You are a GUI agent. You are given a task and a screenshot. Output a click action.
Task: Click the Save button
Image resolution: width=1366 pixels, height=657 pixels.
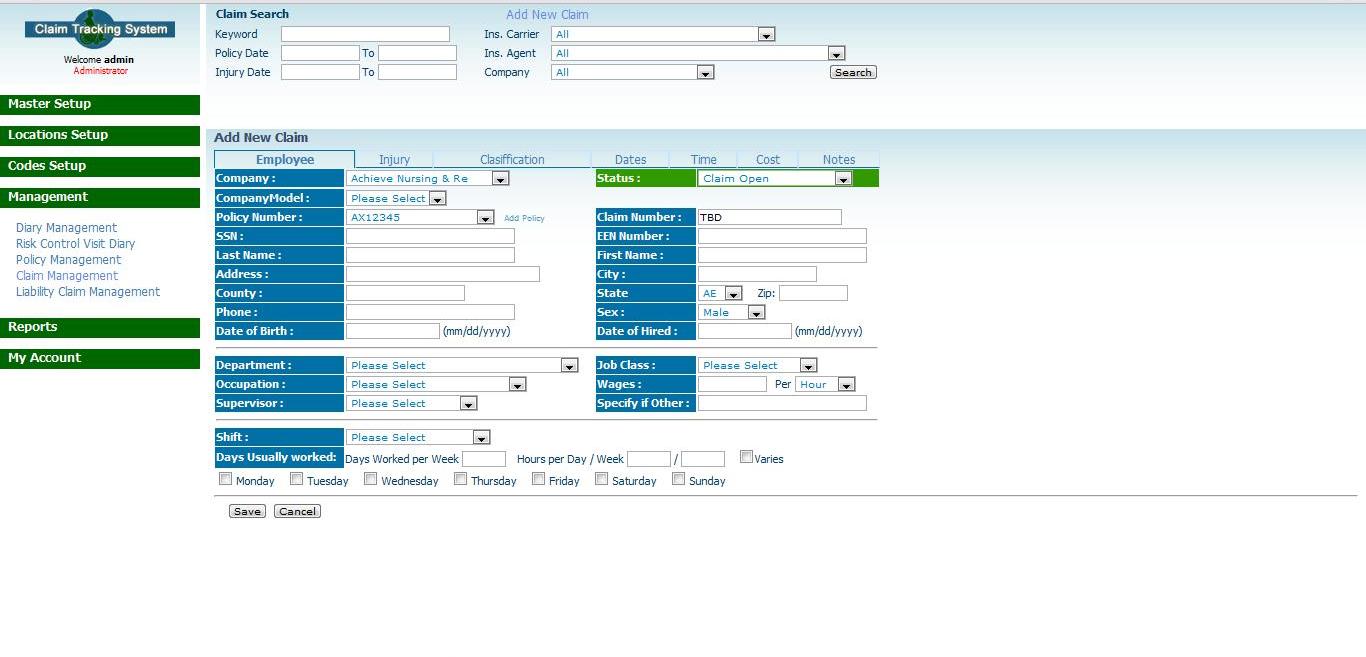247,511
